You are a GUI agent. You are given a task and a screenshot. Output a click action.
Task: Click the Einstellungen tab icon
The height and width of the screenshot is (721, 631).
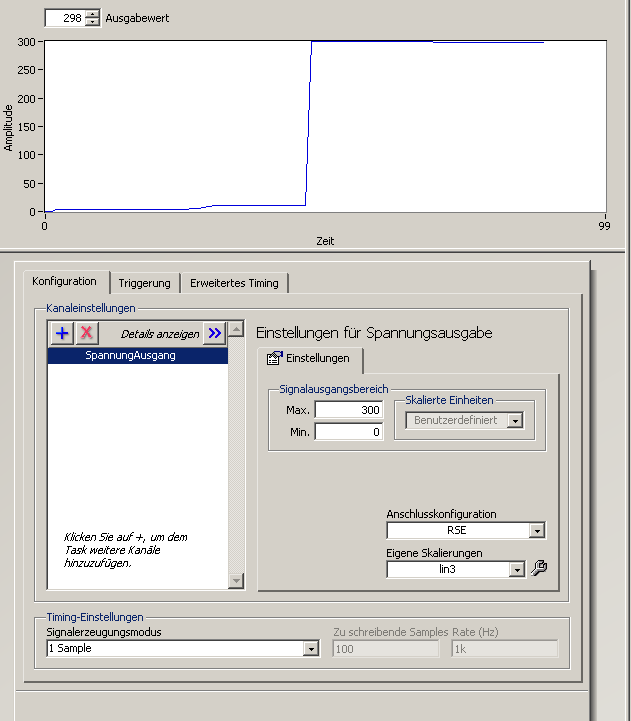point(275,358)
